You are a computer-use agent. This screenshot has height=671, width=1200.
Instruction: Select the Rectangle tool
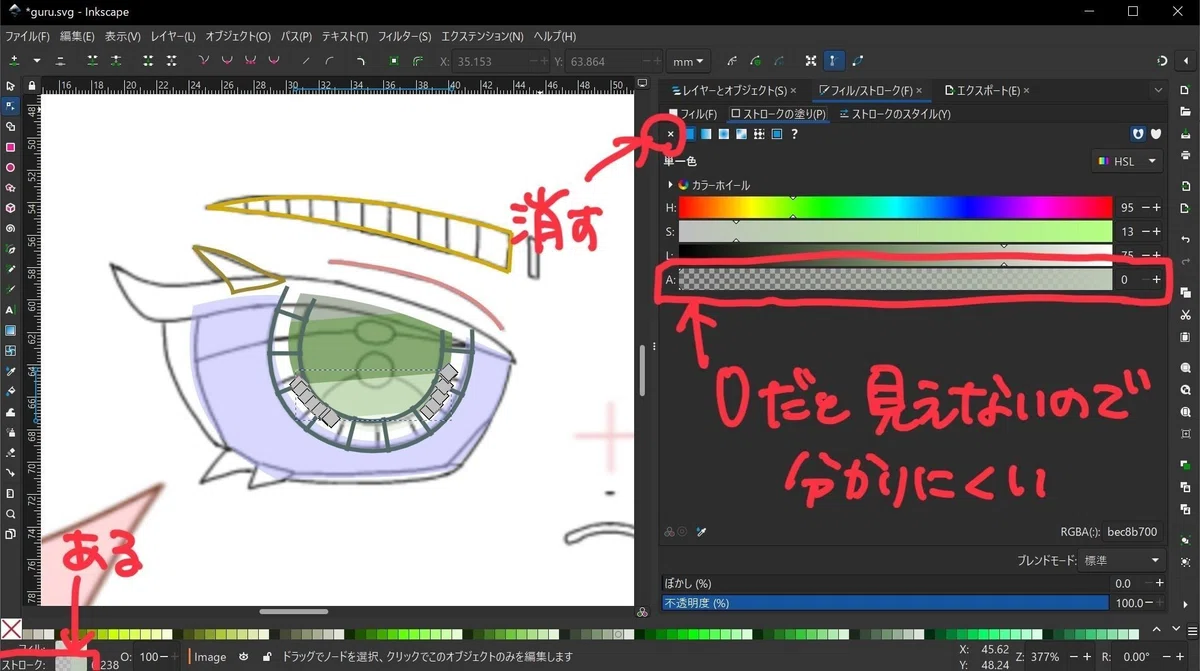(10, 147)
